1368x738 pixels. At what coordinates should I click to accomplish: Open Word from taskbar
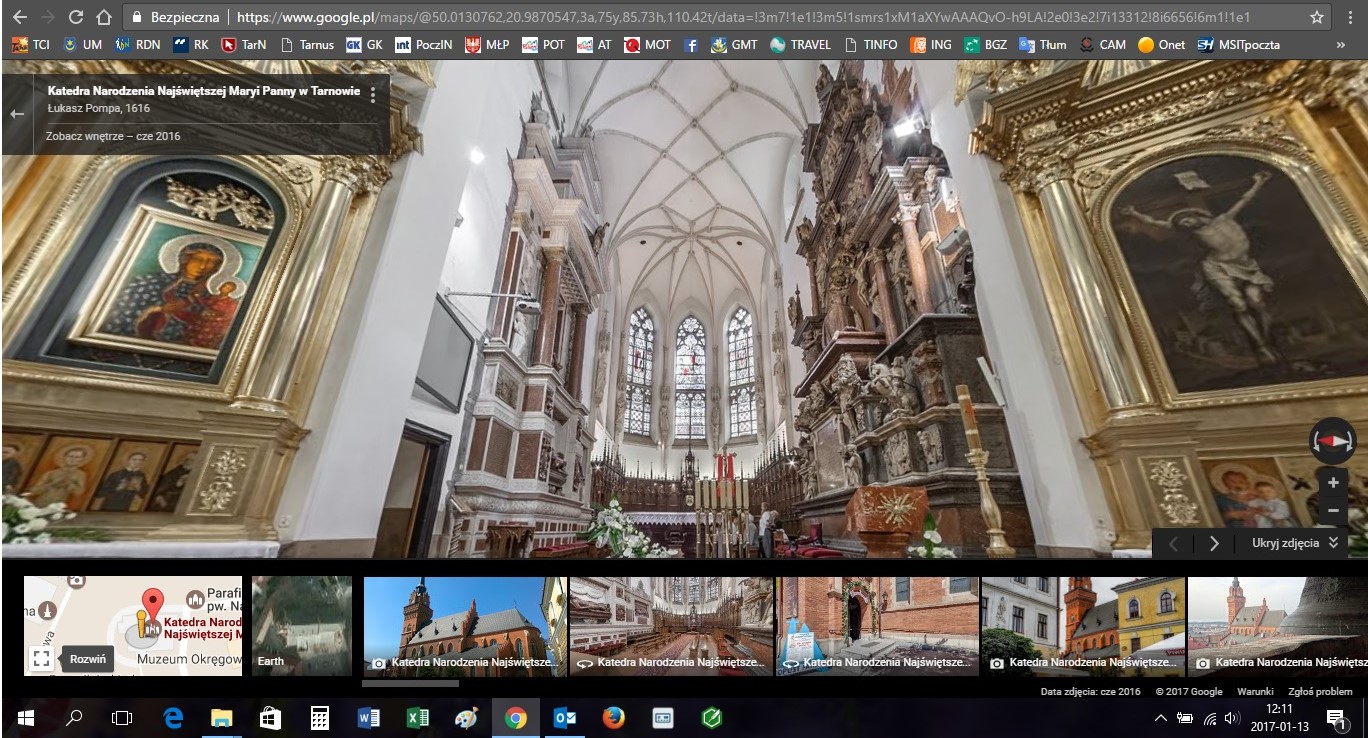click(369, 717)
